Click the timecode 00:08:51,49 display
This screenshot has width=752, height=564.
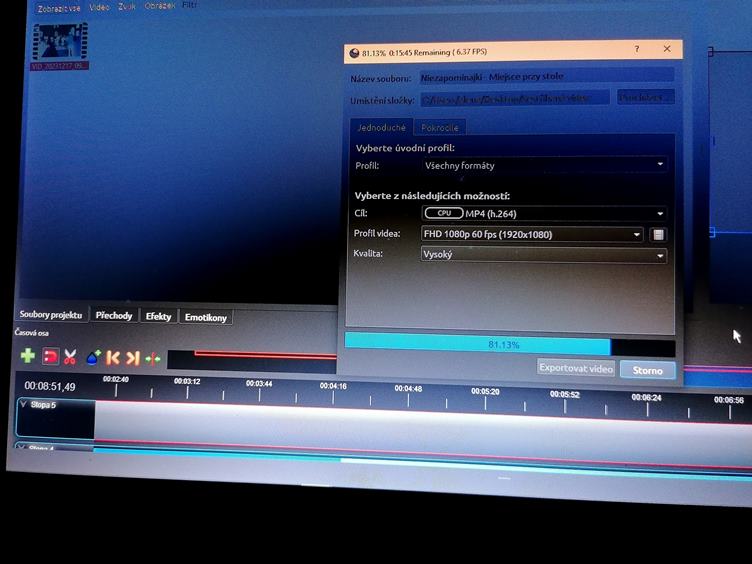point(50,387)
